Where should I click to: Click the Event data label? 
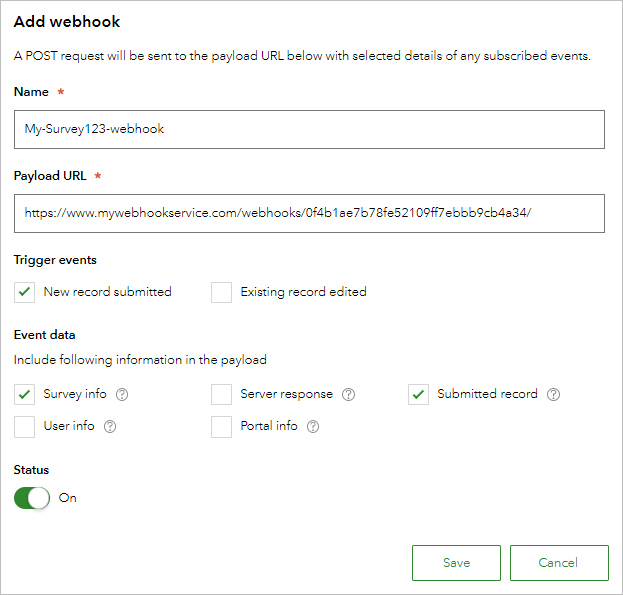tap(44, 335)
